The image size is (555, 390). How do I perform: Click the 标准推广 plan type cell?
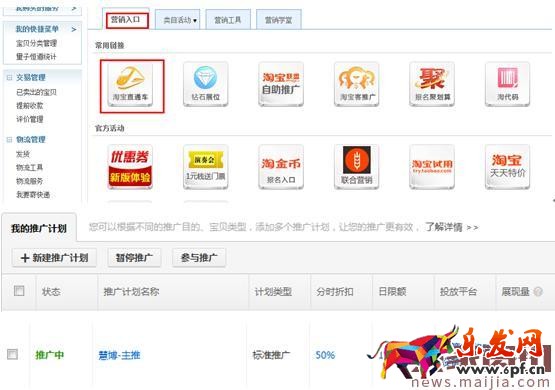(x=271, y=355)
